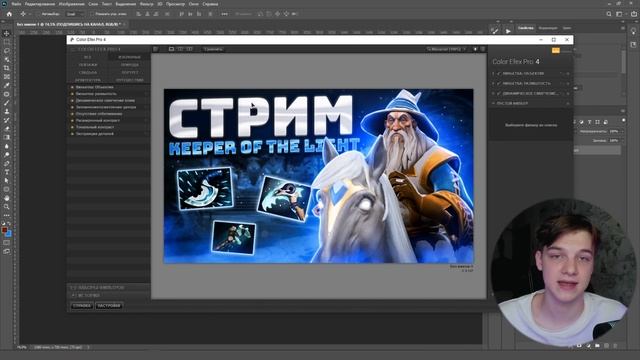The width and height of the screenshot is (640, 360).
Task: Click the preview background color lightbulb icon
Action: click(x=475, y=49)
